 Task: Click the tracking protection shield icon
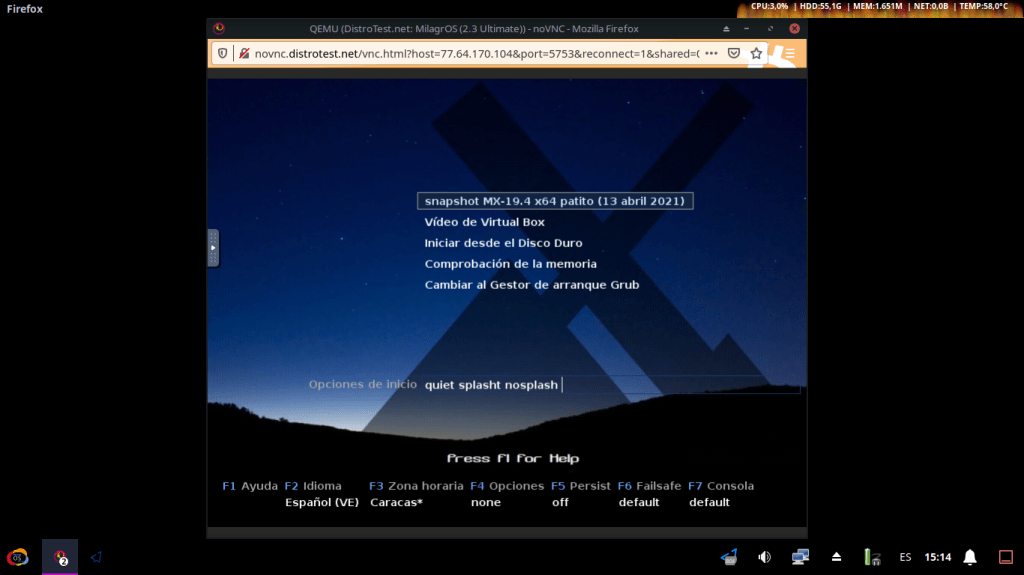pos(223,53)
